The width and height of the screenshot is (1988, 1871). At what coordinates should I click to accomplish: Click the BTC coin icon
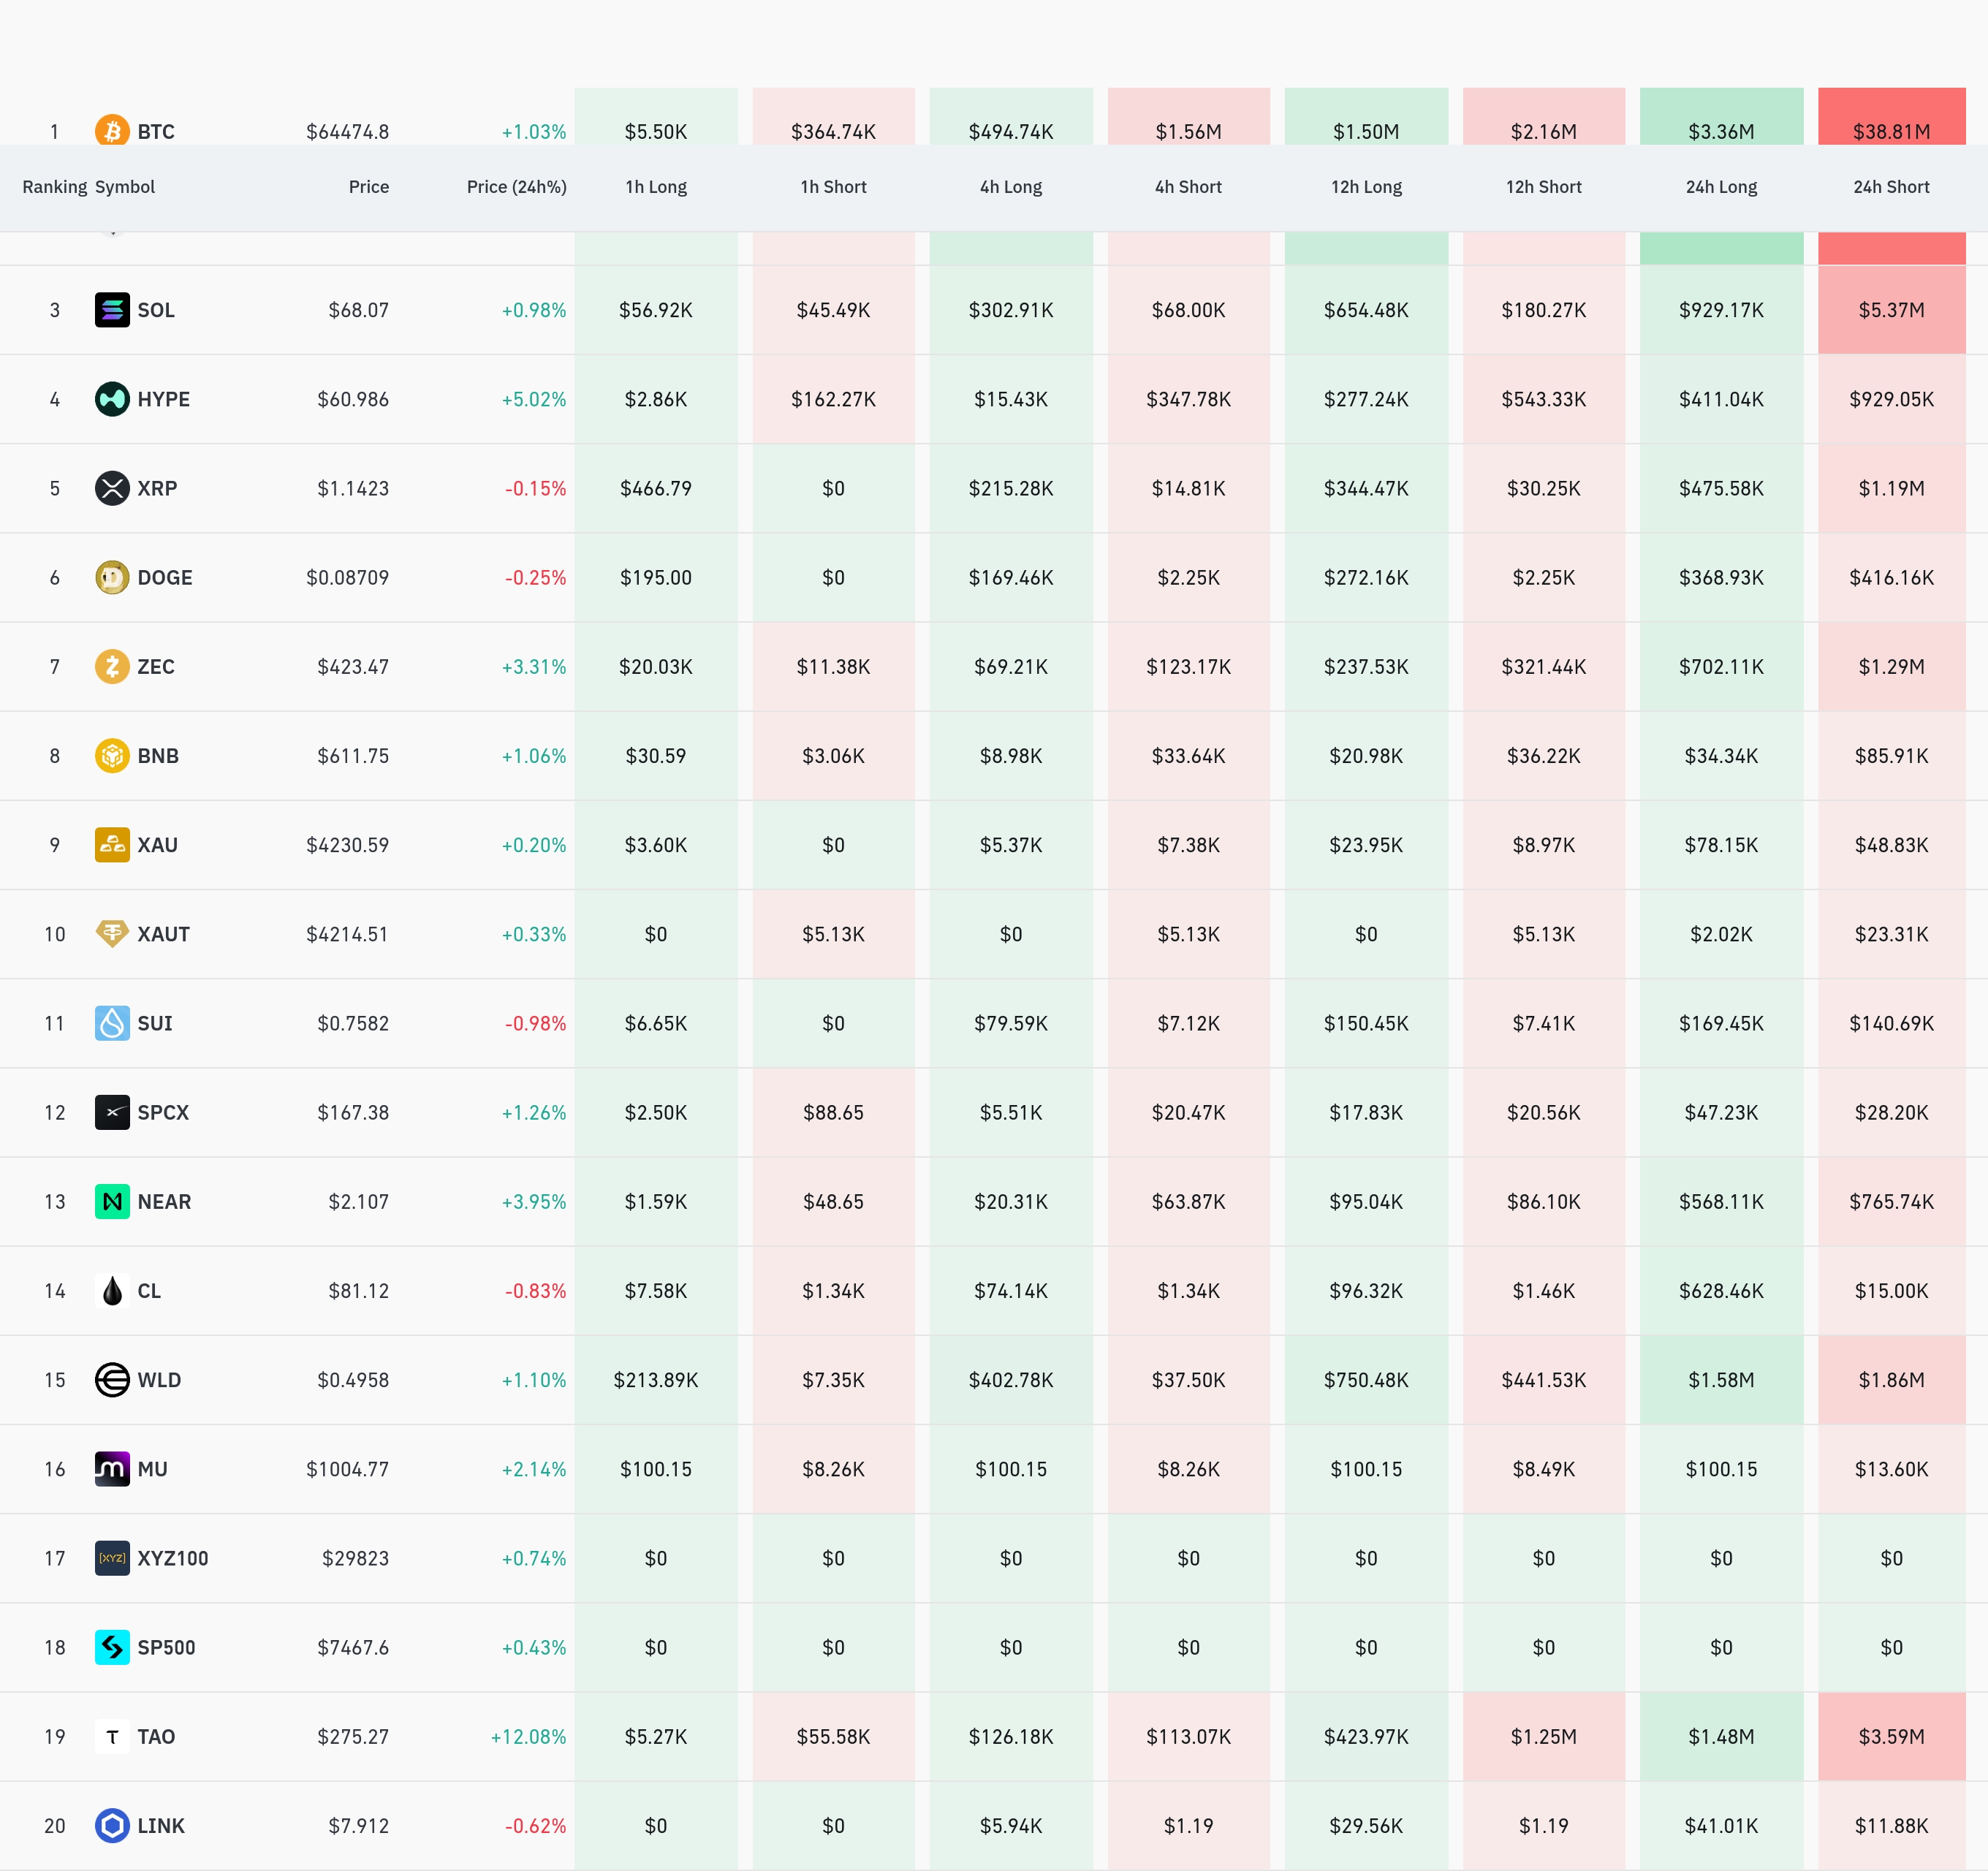[112, 130]
